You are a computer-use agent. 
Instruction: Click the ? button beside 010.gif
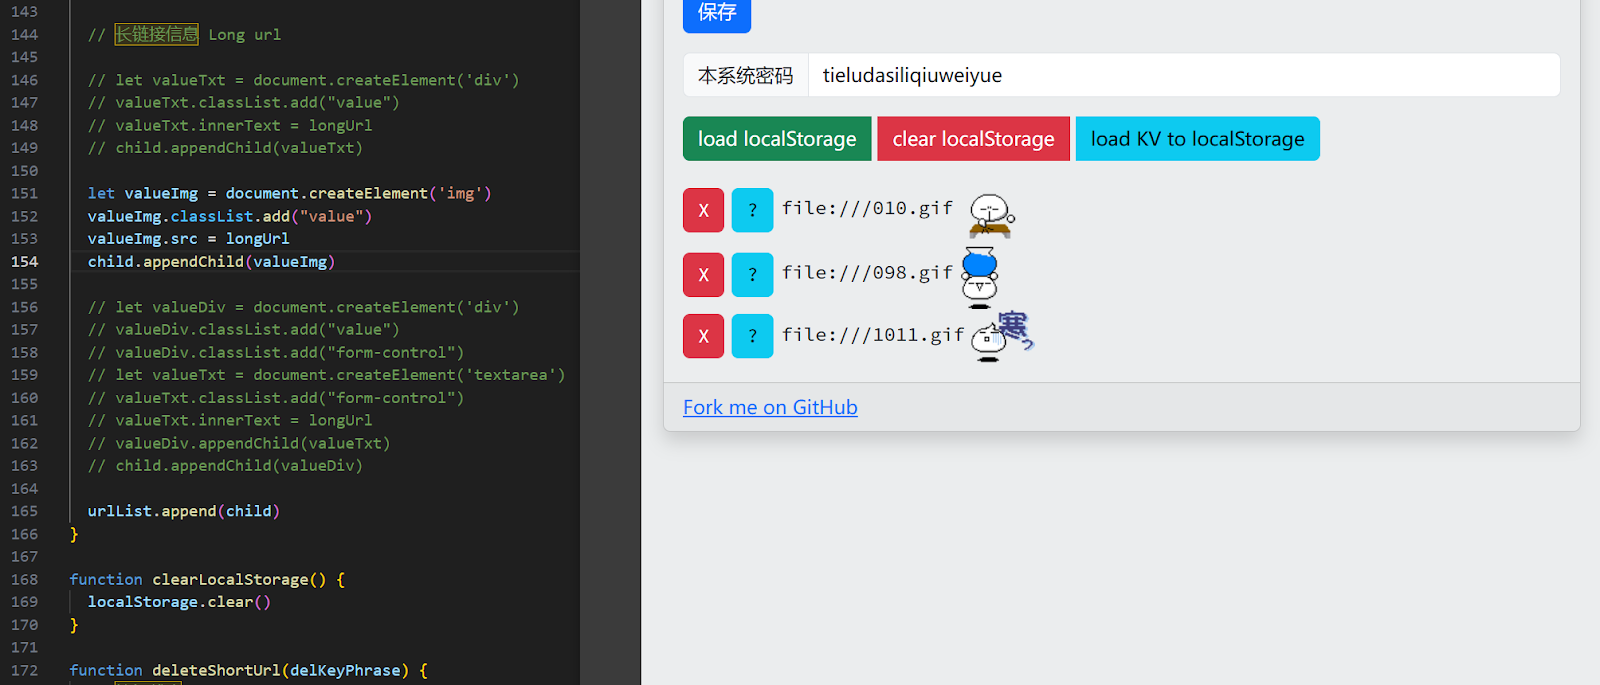752,211
